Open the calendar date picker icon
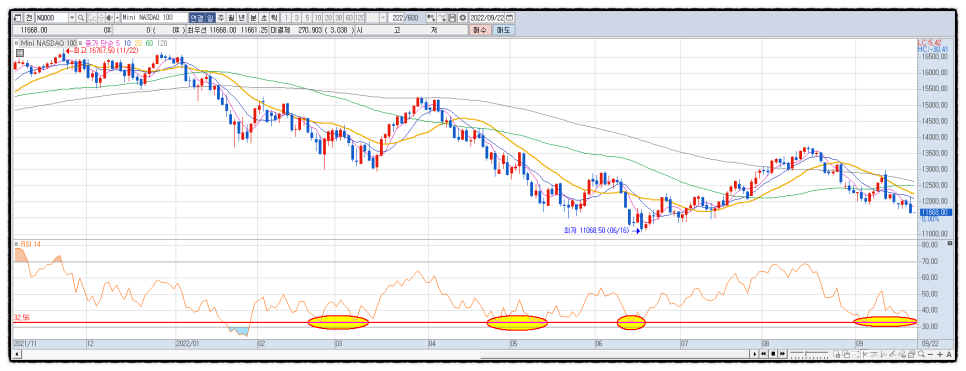This screenshot has height=371, width=966. (509, 17)
